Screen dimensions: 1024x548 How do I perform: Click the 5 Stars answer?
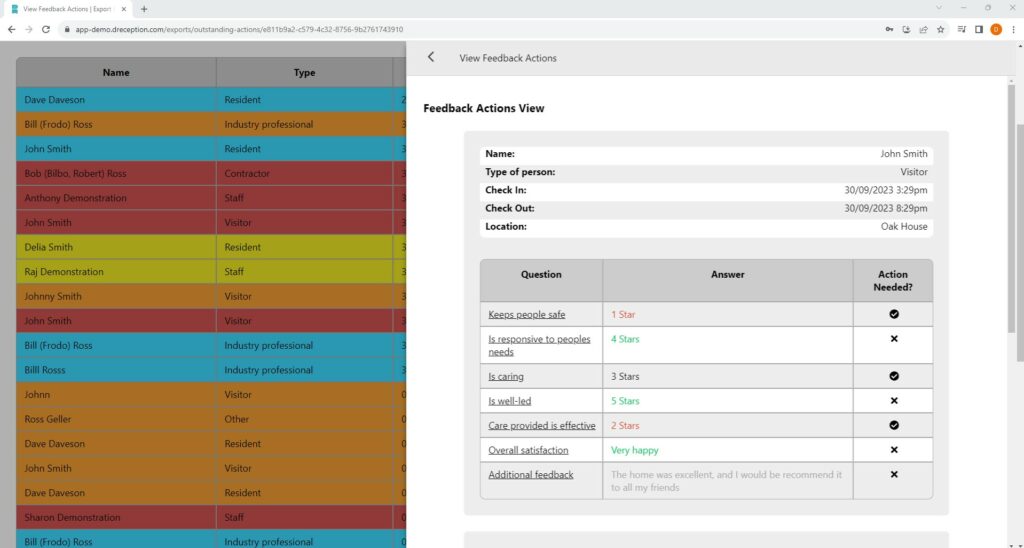coord(625,401)
